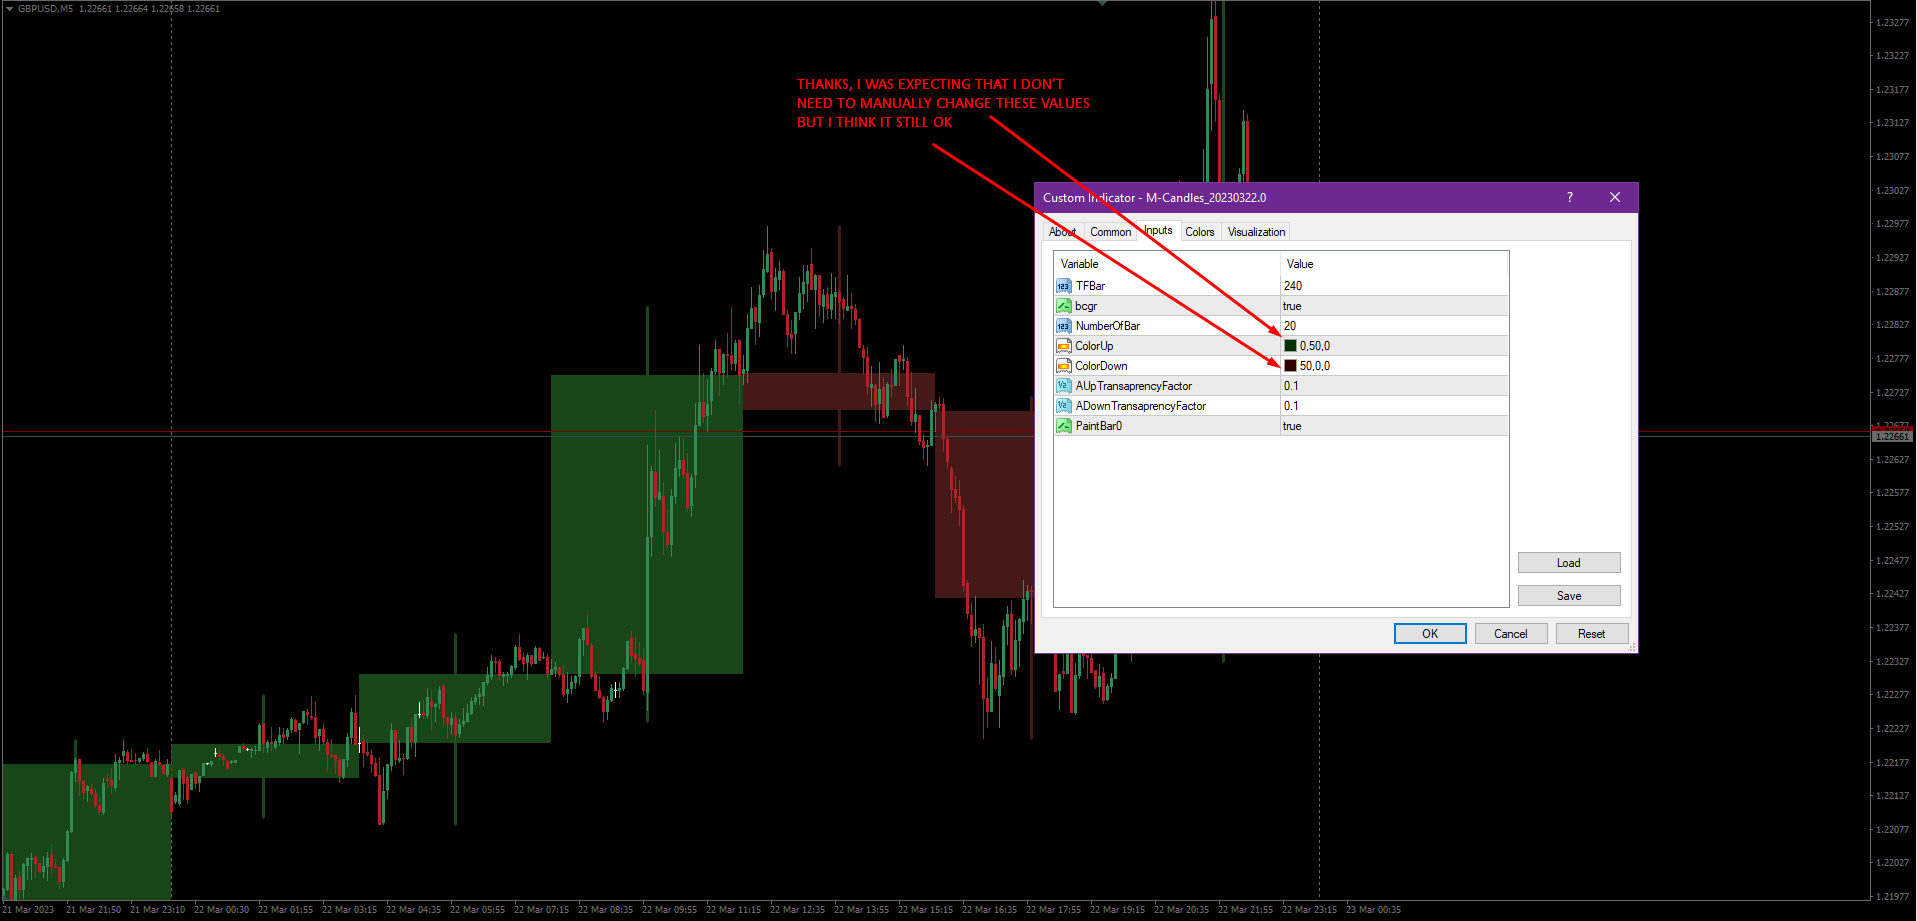The image size is (1917, 921).
Task: Select the PaintBar0 variable name
Action: [x=1098, y=426]
